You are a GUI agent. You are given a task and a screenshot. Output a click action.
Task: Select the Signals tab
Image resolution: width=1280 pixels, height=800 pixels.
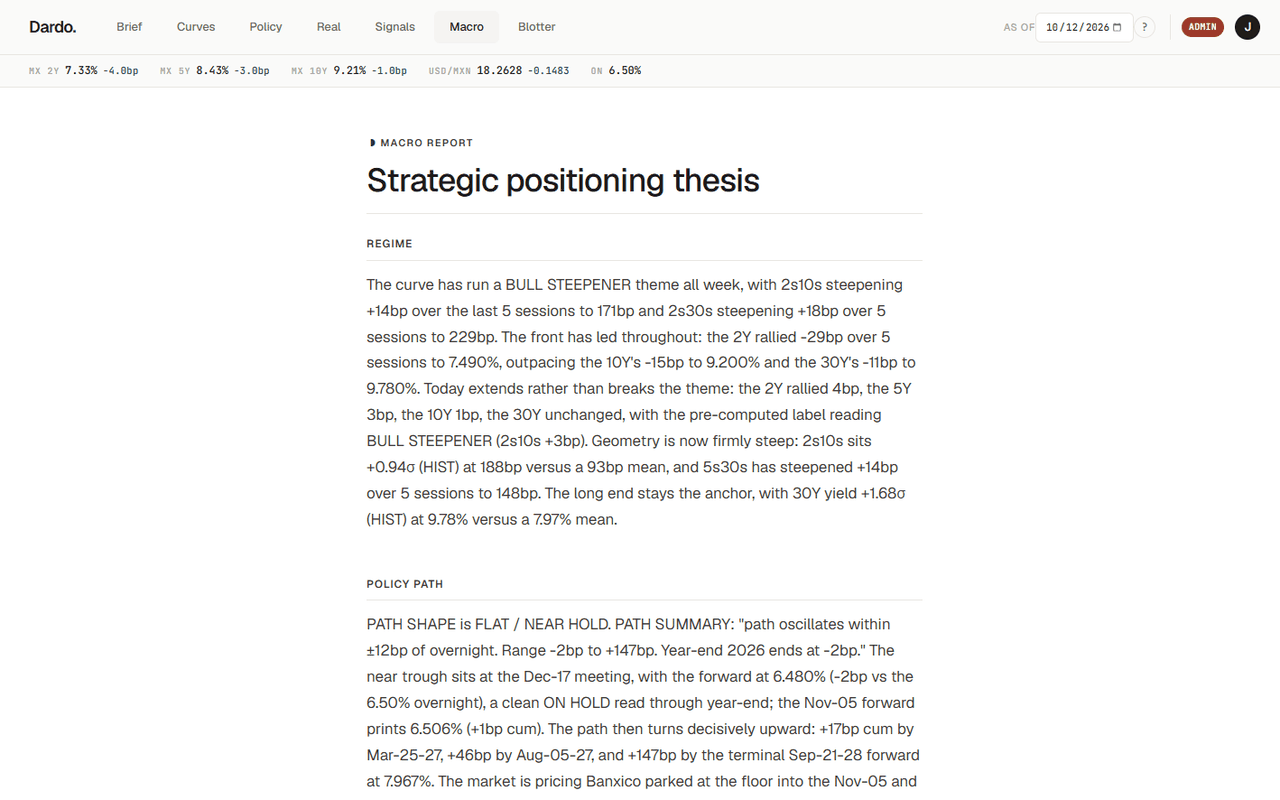pyautogui.click(x=395, y=27)
